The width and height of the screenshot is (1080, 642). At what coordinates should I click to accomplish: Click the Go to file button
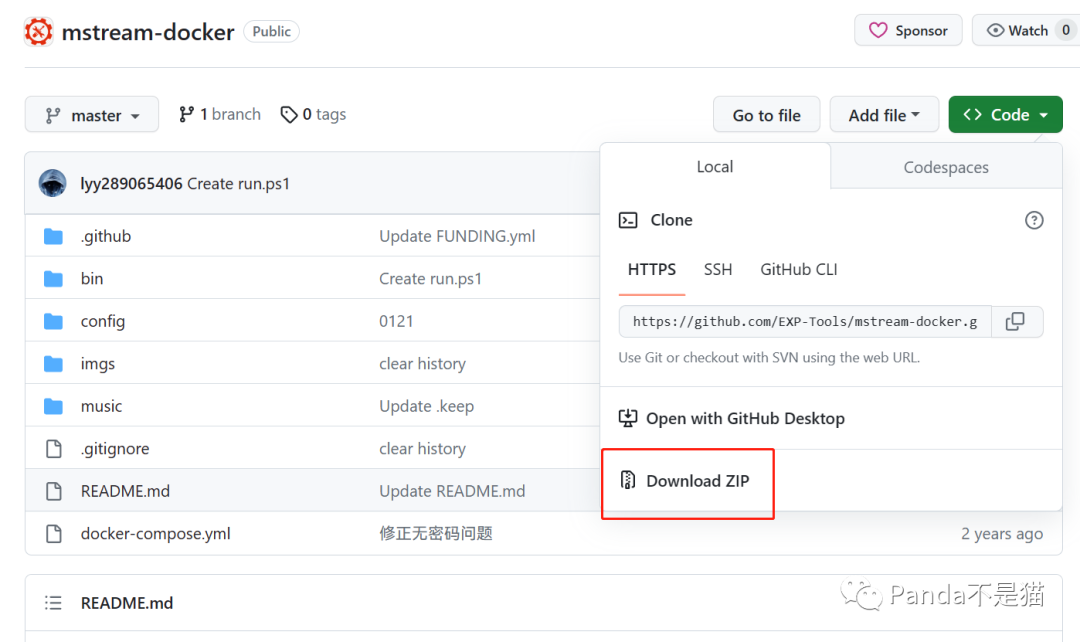(x=767, y=115)
